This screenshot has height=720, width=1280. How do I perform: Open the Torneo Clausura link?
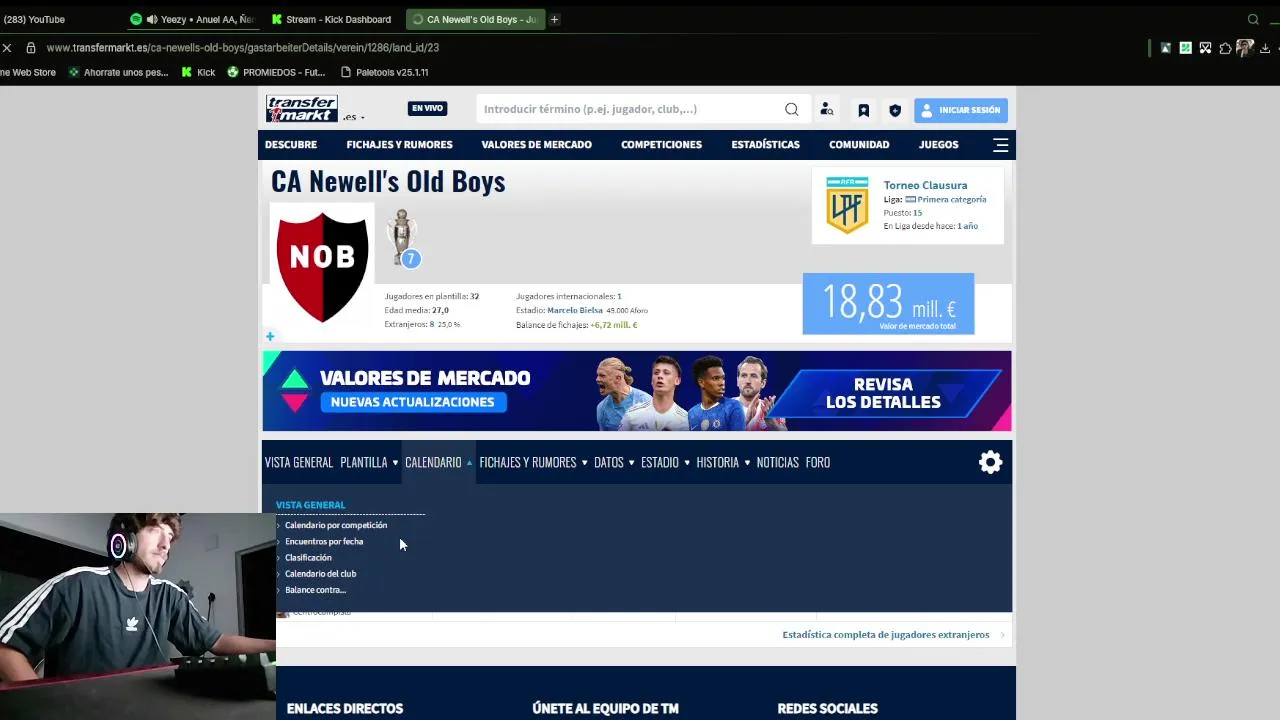(925, 185)
